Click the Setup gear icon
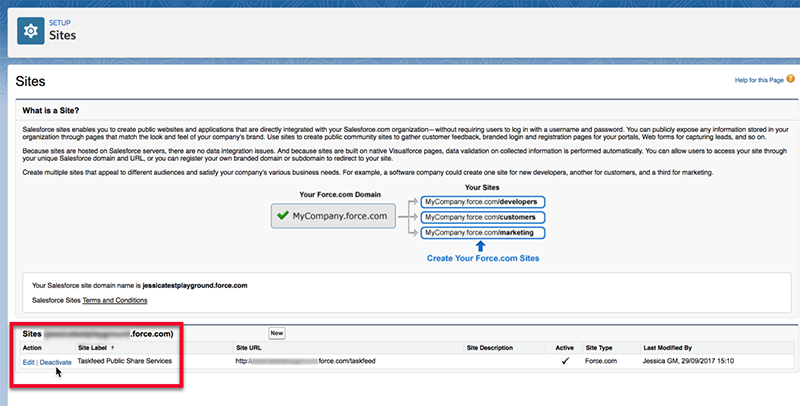Screen dimensions: 800x410 31,31
